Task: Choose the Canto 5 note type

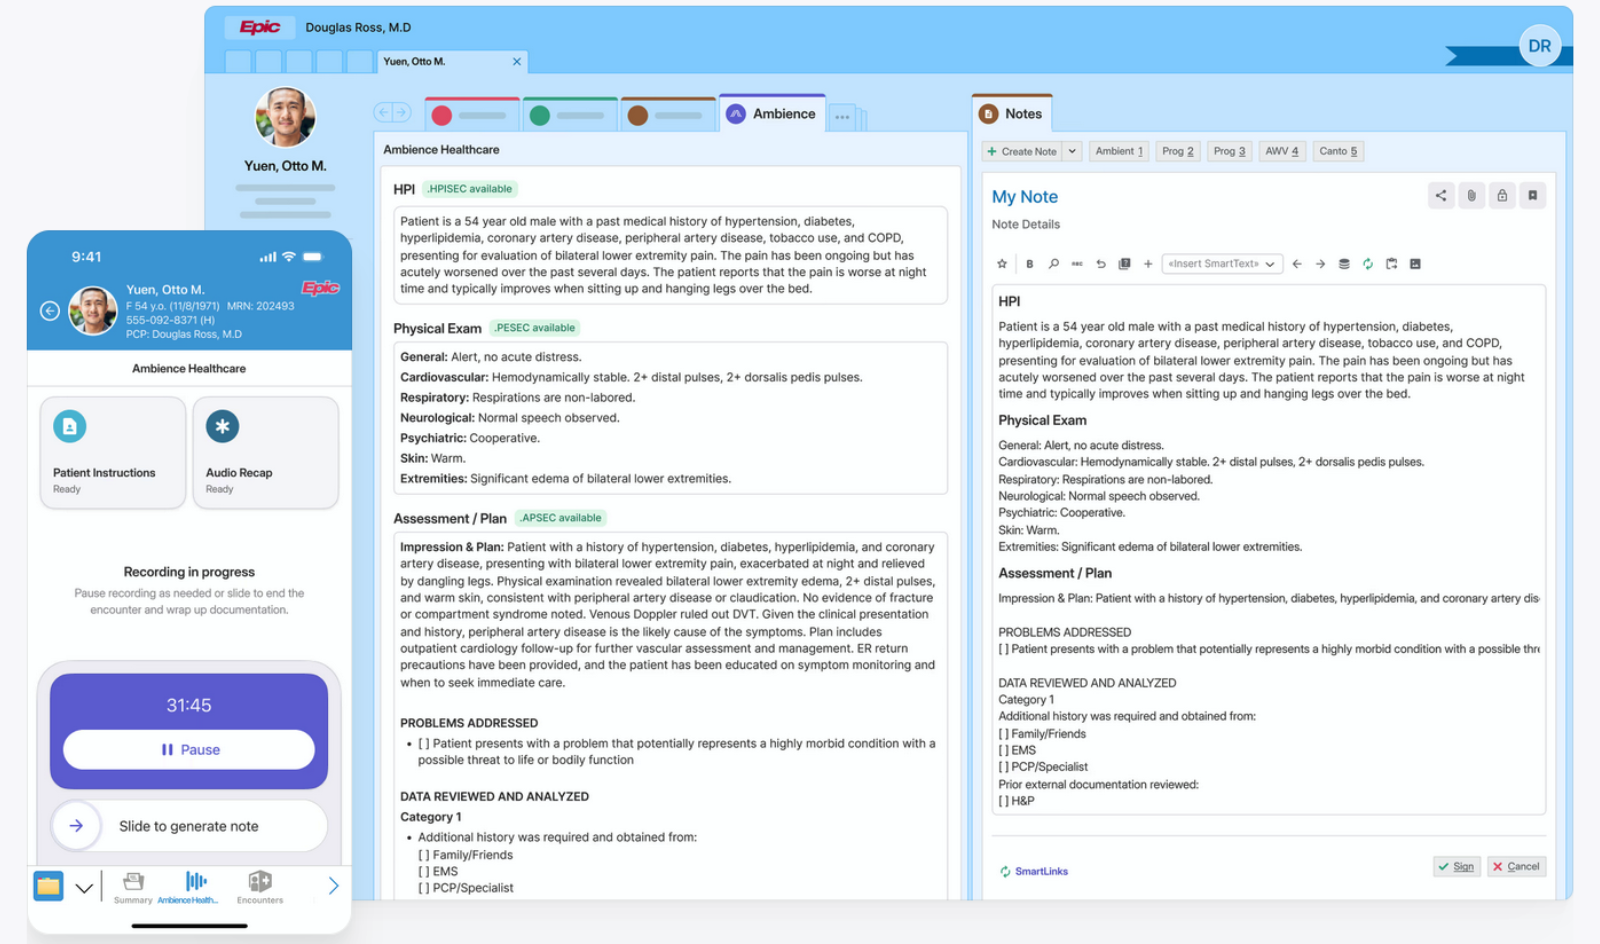Action: click(x=1338, y=152)
